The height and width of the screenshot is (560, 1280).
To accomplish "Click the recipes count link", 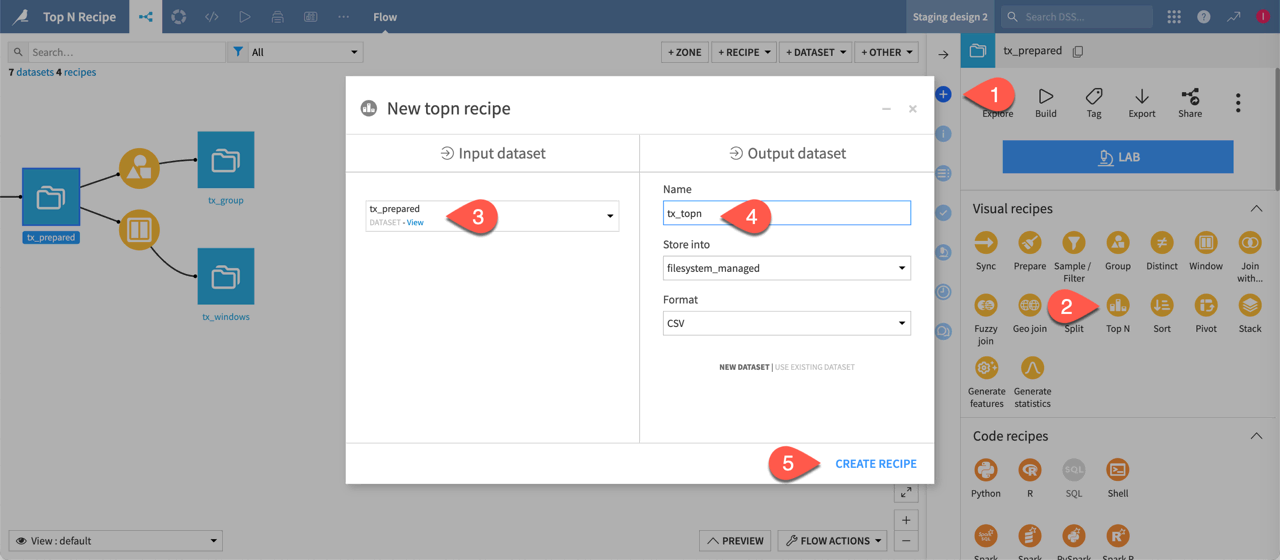I will 80,72.
